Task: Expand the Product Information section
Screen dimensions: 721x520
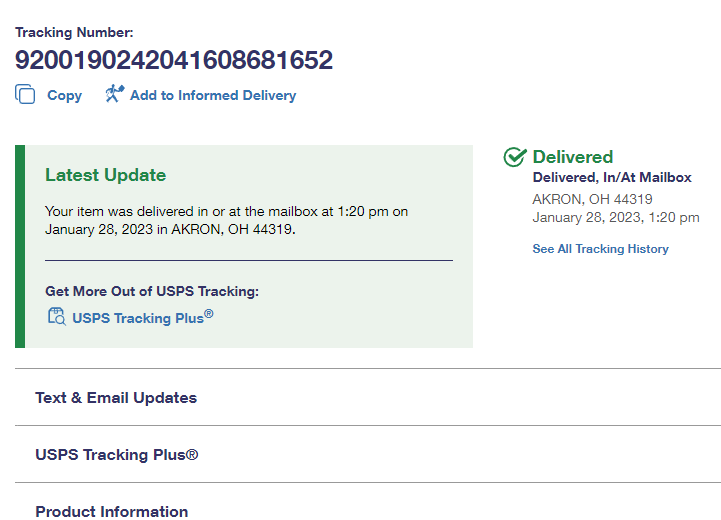Action: point(111,511)
